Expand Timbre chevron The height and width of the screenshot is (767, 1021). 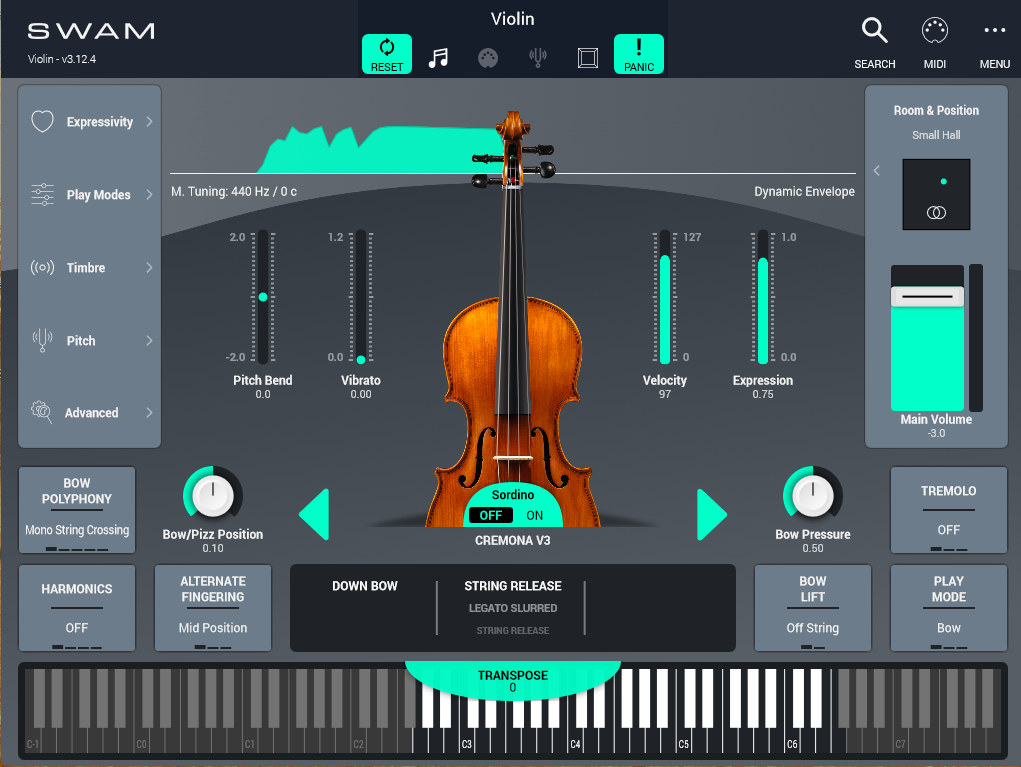pos(149,268)
